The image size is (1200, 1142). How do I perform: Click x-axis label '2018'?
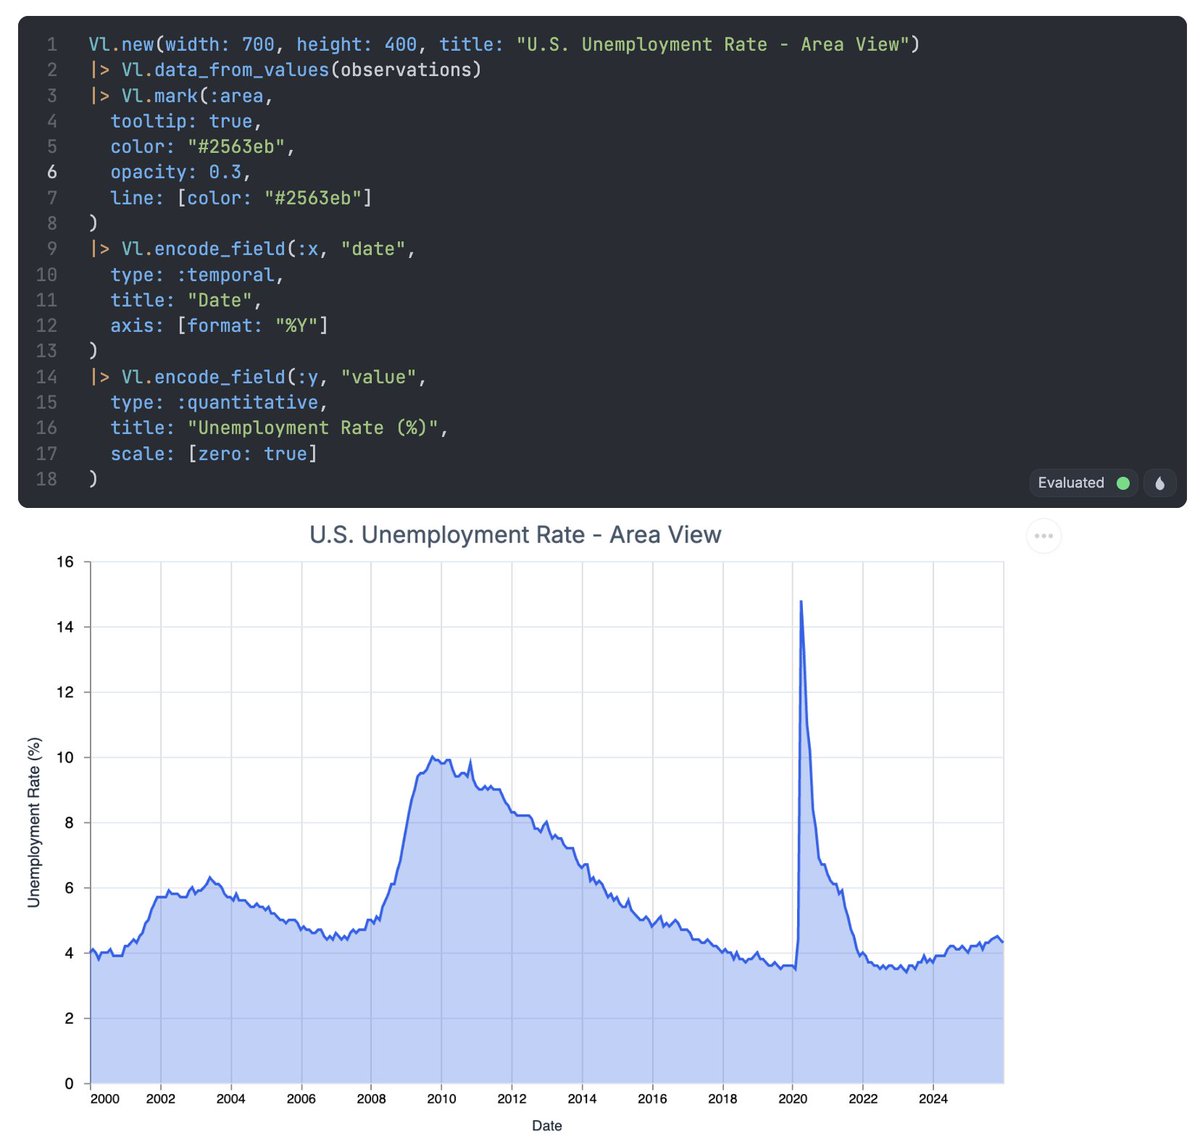(x=722, y=1099)
